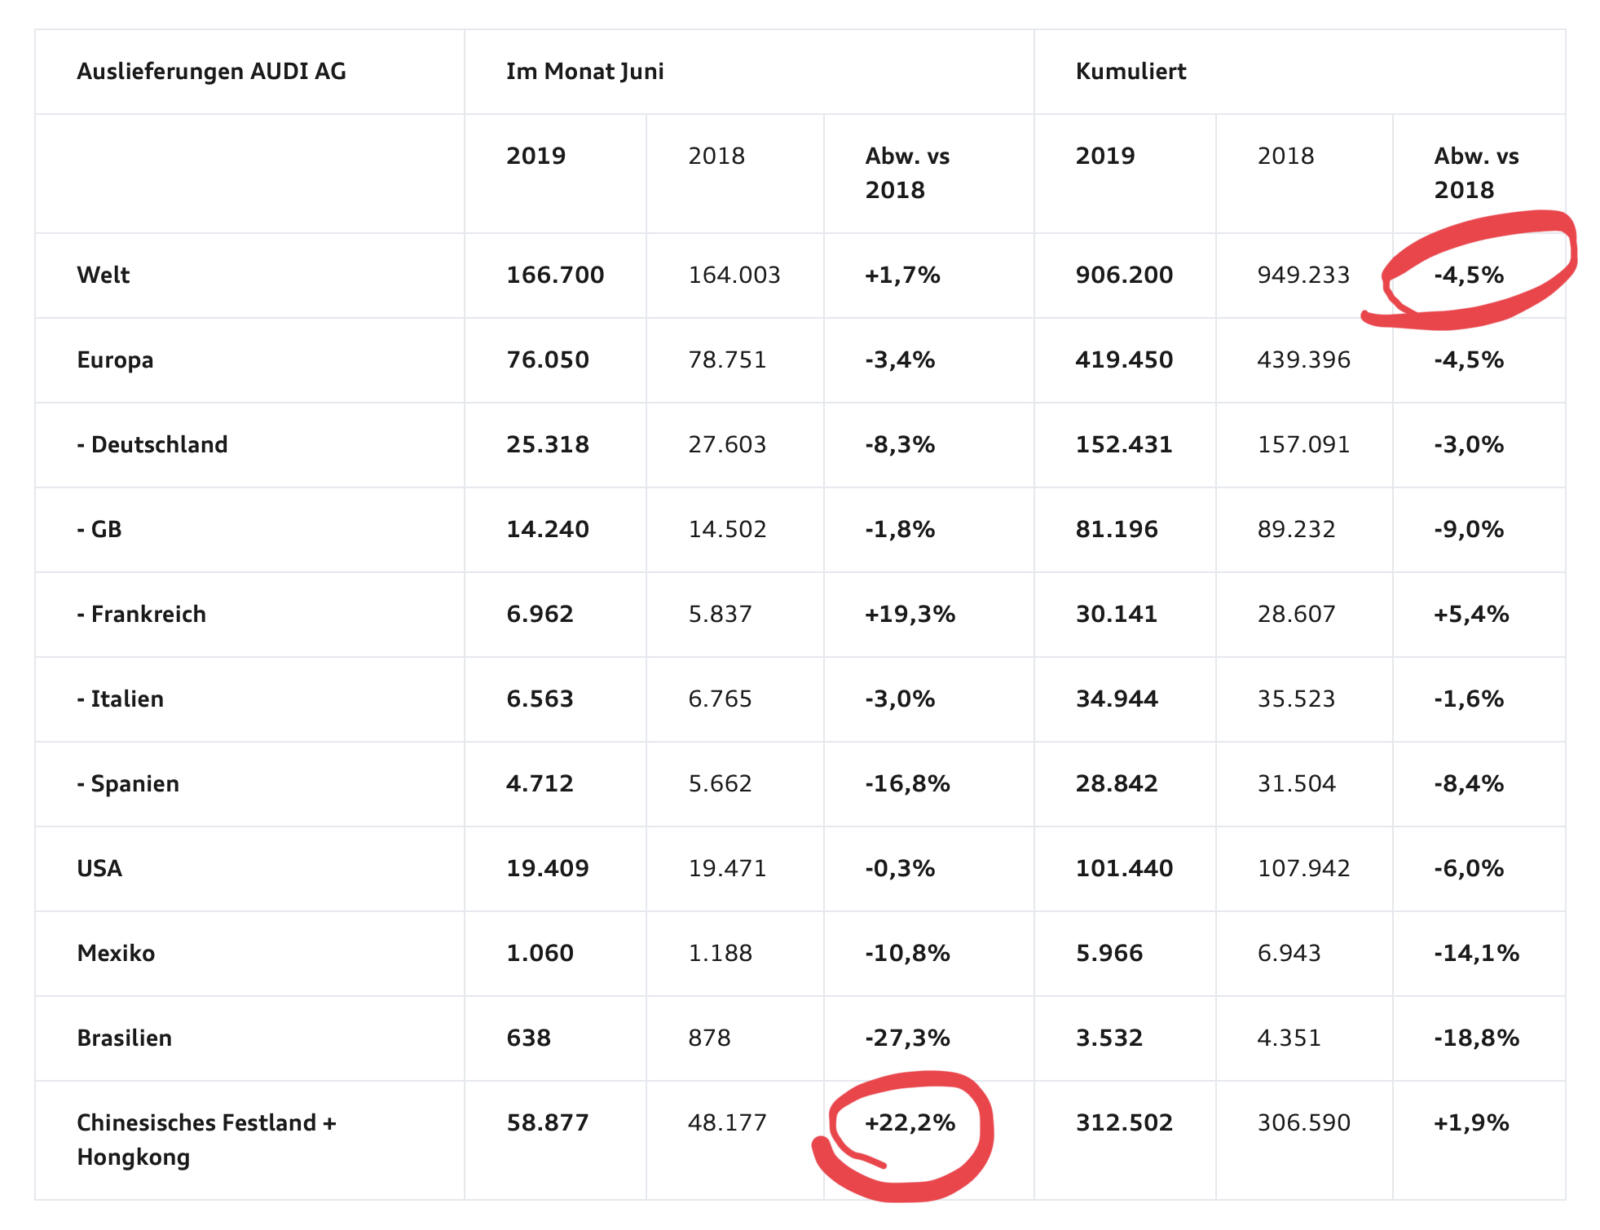
Task: Select Italien cumulative value 34.944
Action: [x=1116, y=699]
